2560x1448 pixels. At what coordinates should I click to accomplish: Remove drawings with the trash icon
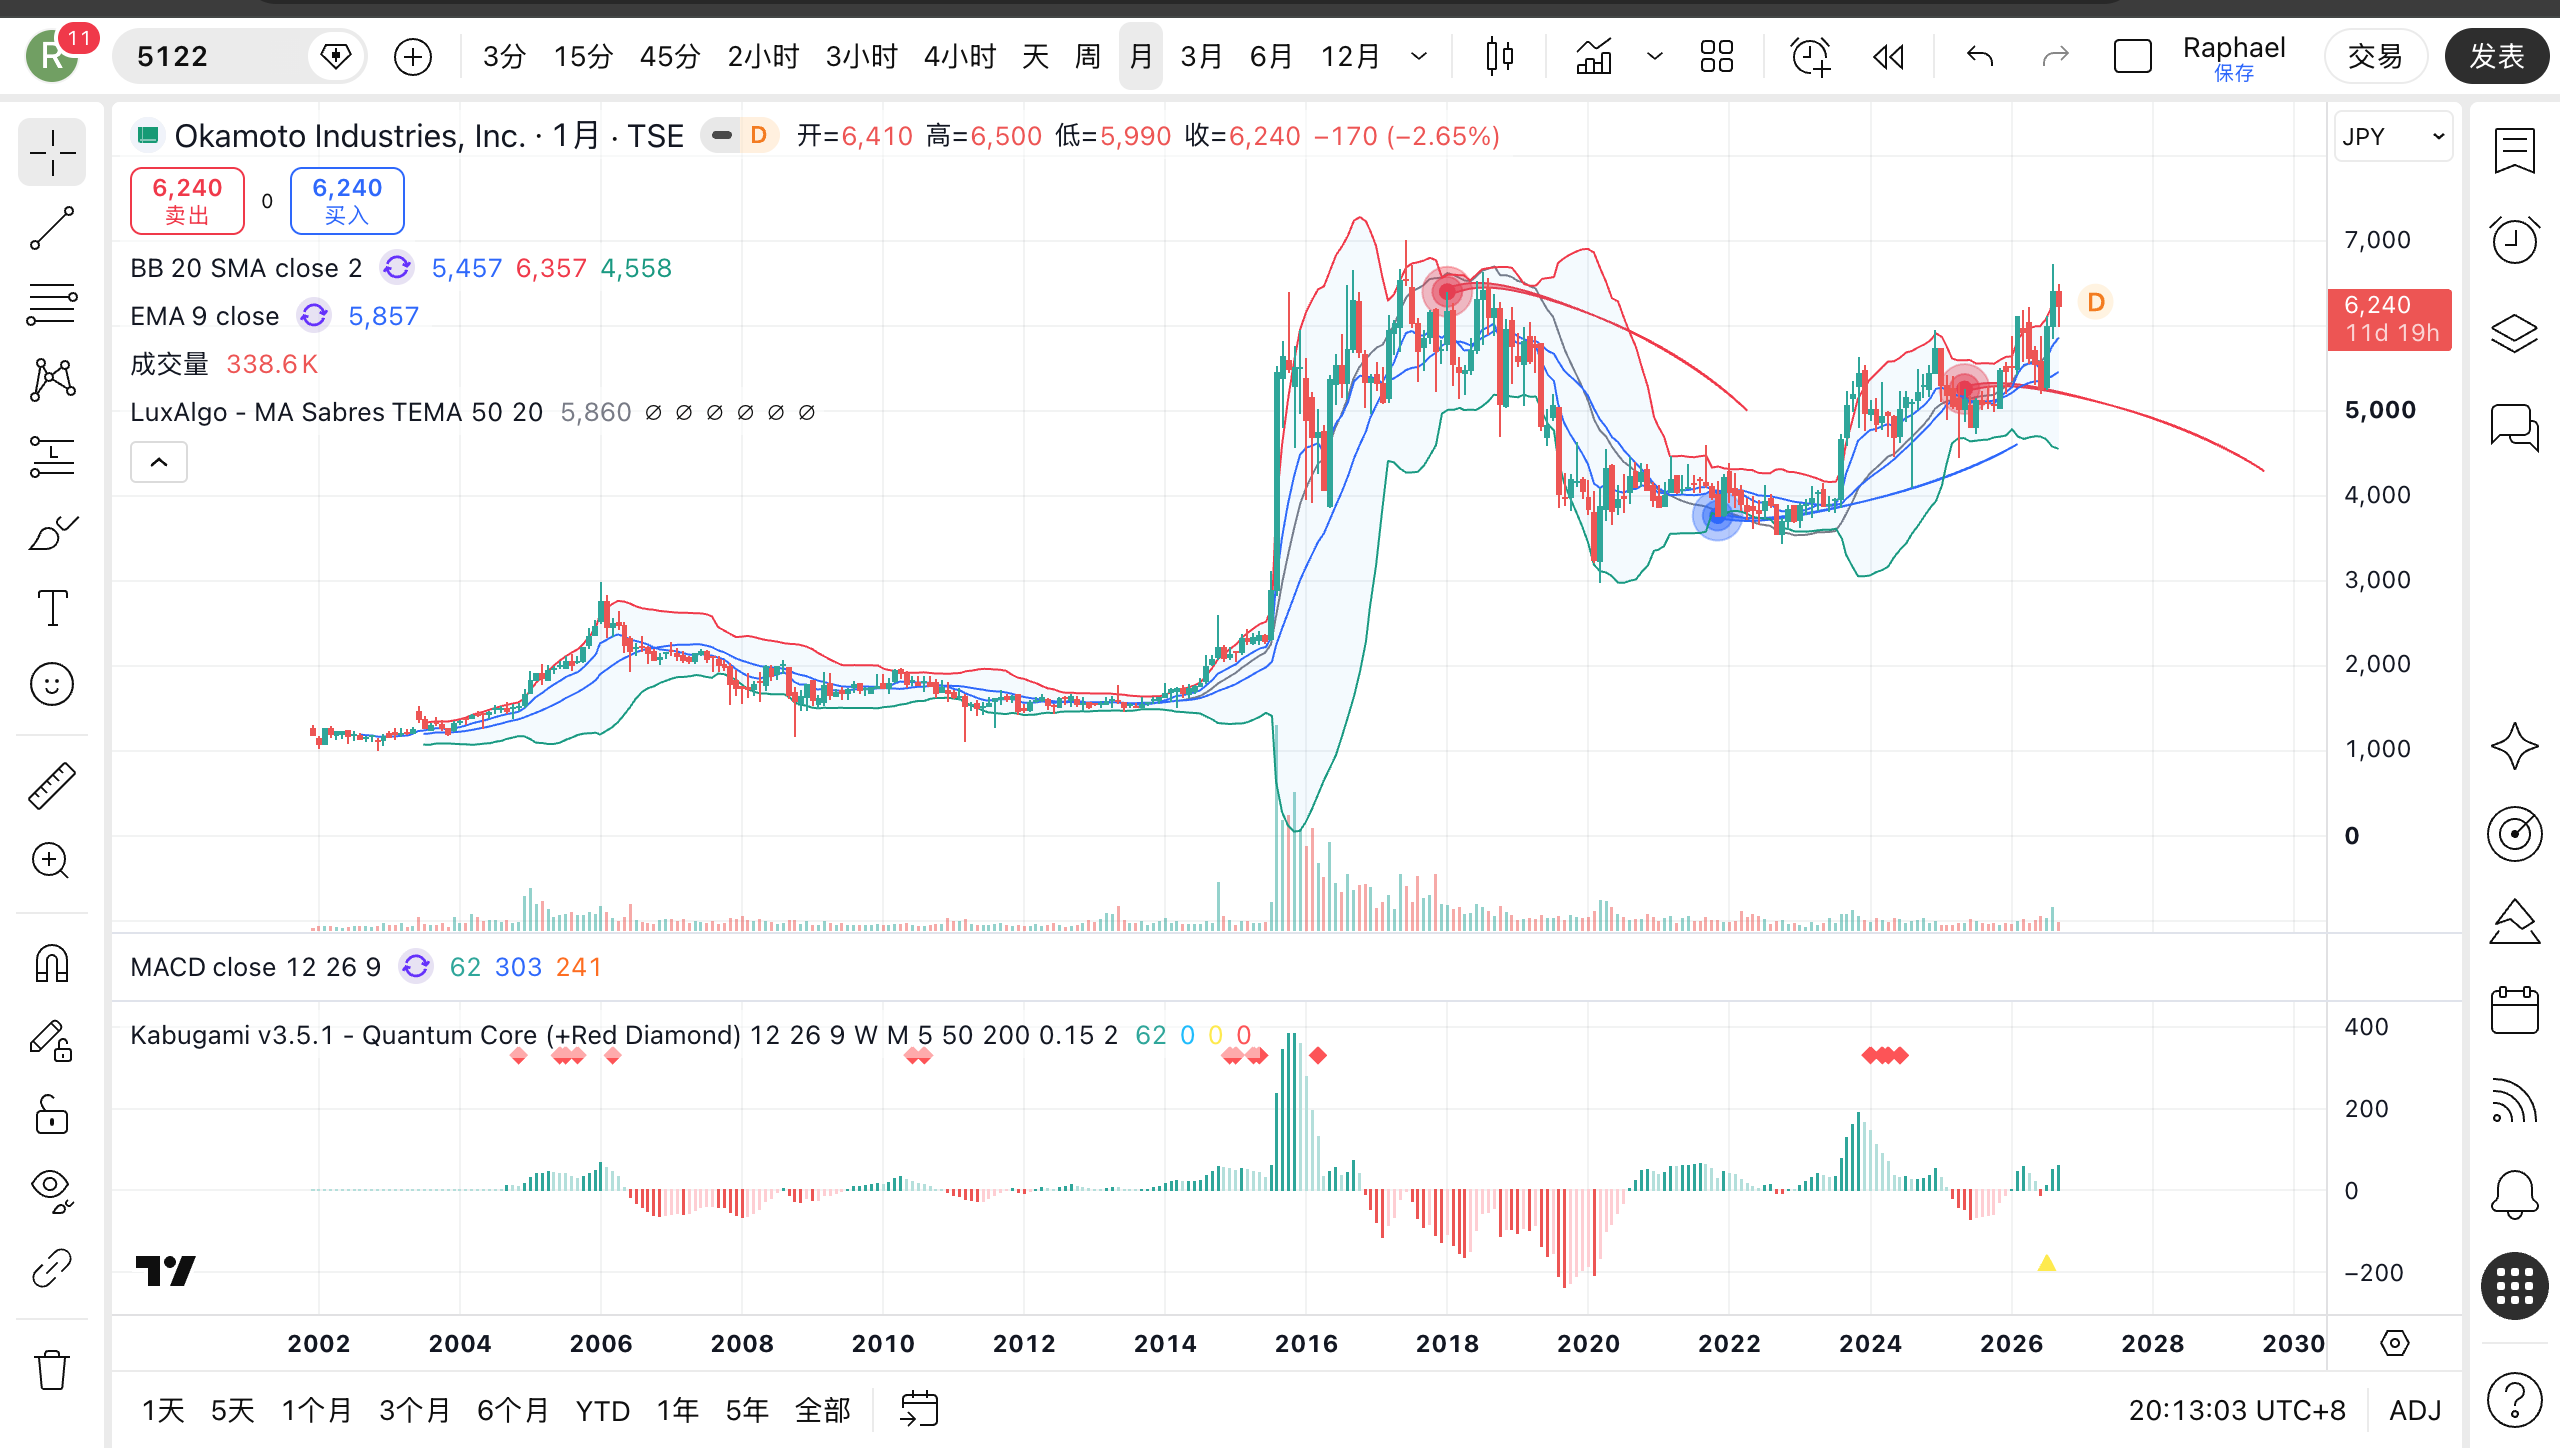[52, 1370]
